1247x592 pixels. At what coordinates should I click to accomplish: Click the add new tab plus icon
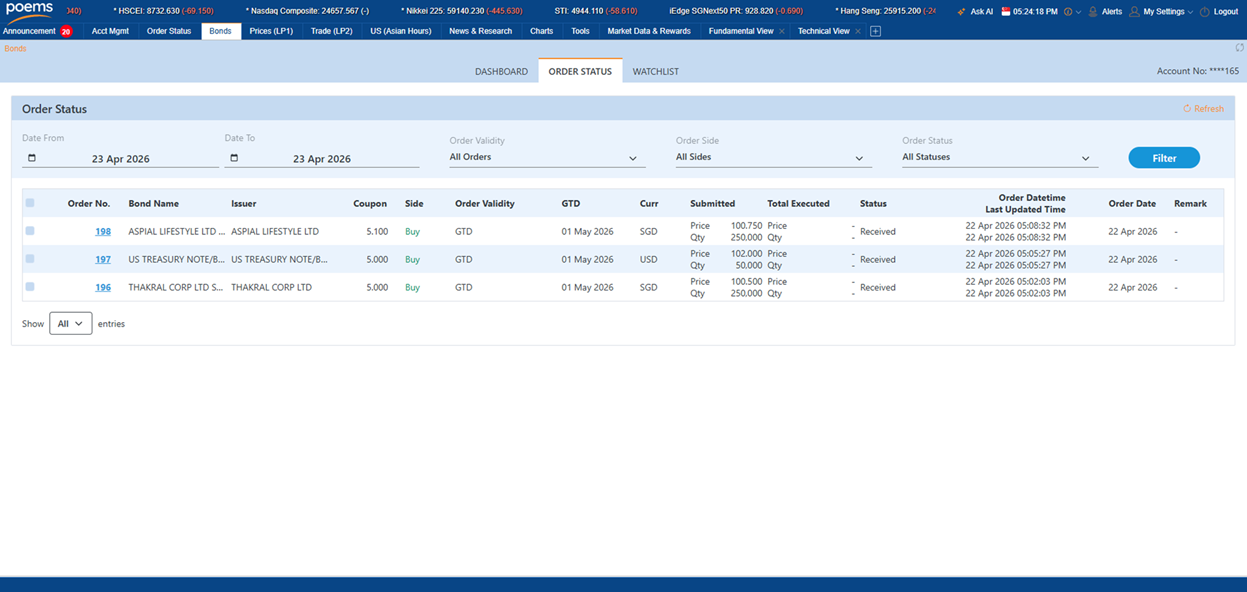tap(876, 31)
